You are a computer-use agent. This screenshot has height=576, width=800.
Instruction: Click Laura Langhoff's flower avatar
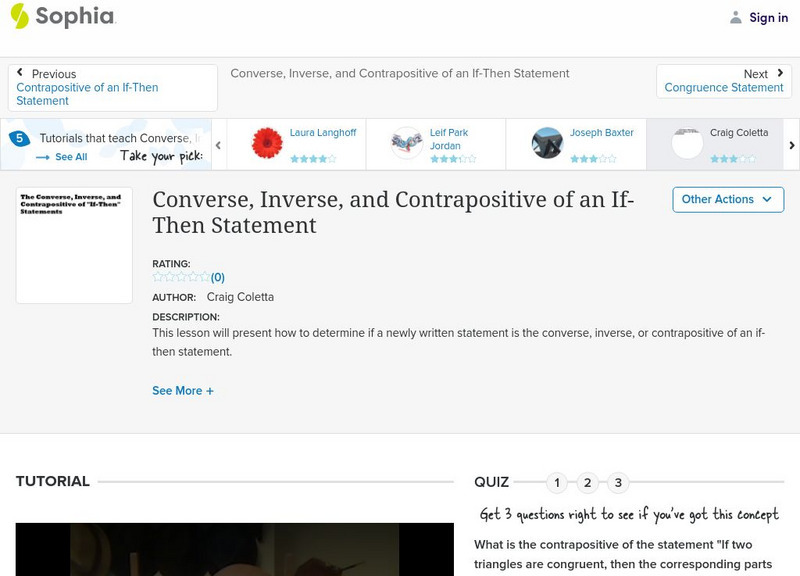pyautogui.click(x=266, y=141)
